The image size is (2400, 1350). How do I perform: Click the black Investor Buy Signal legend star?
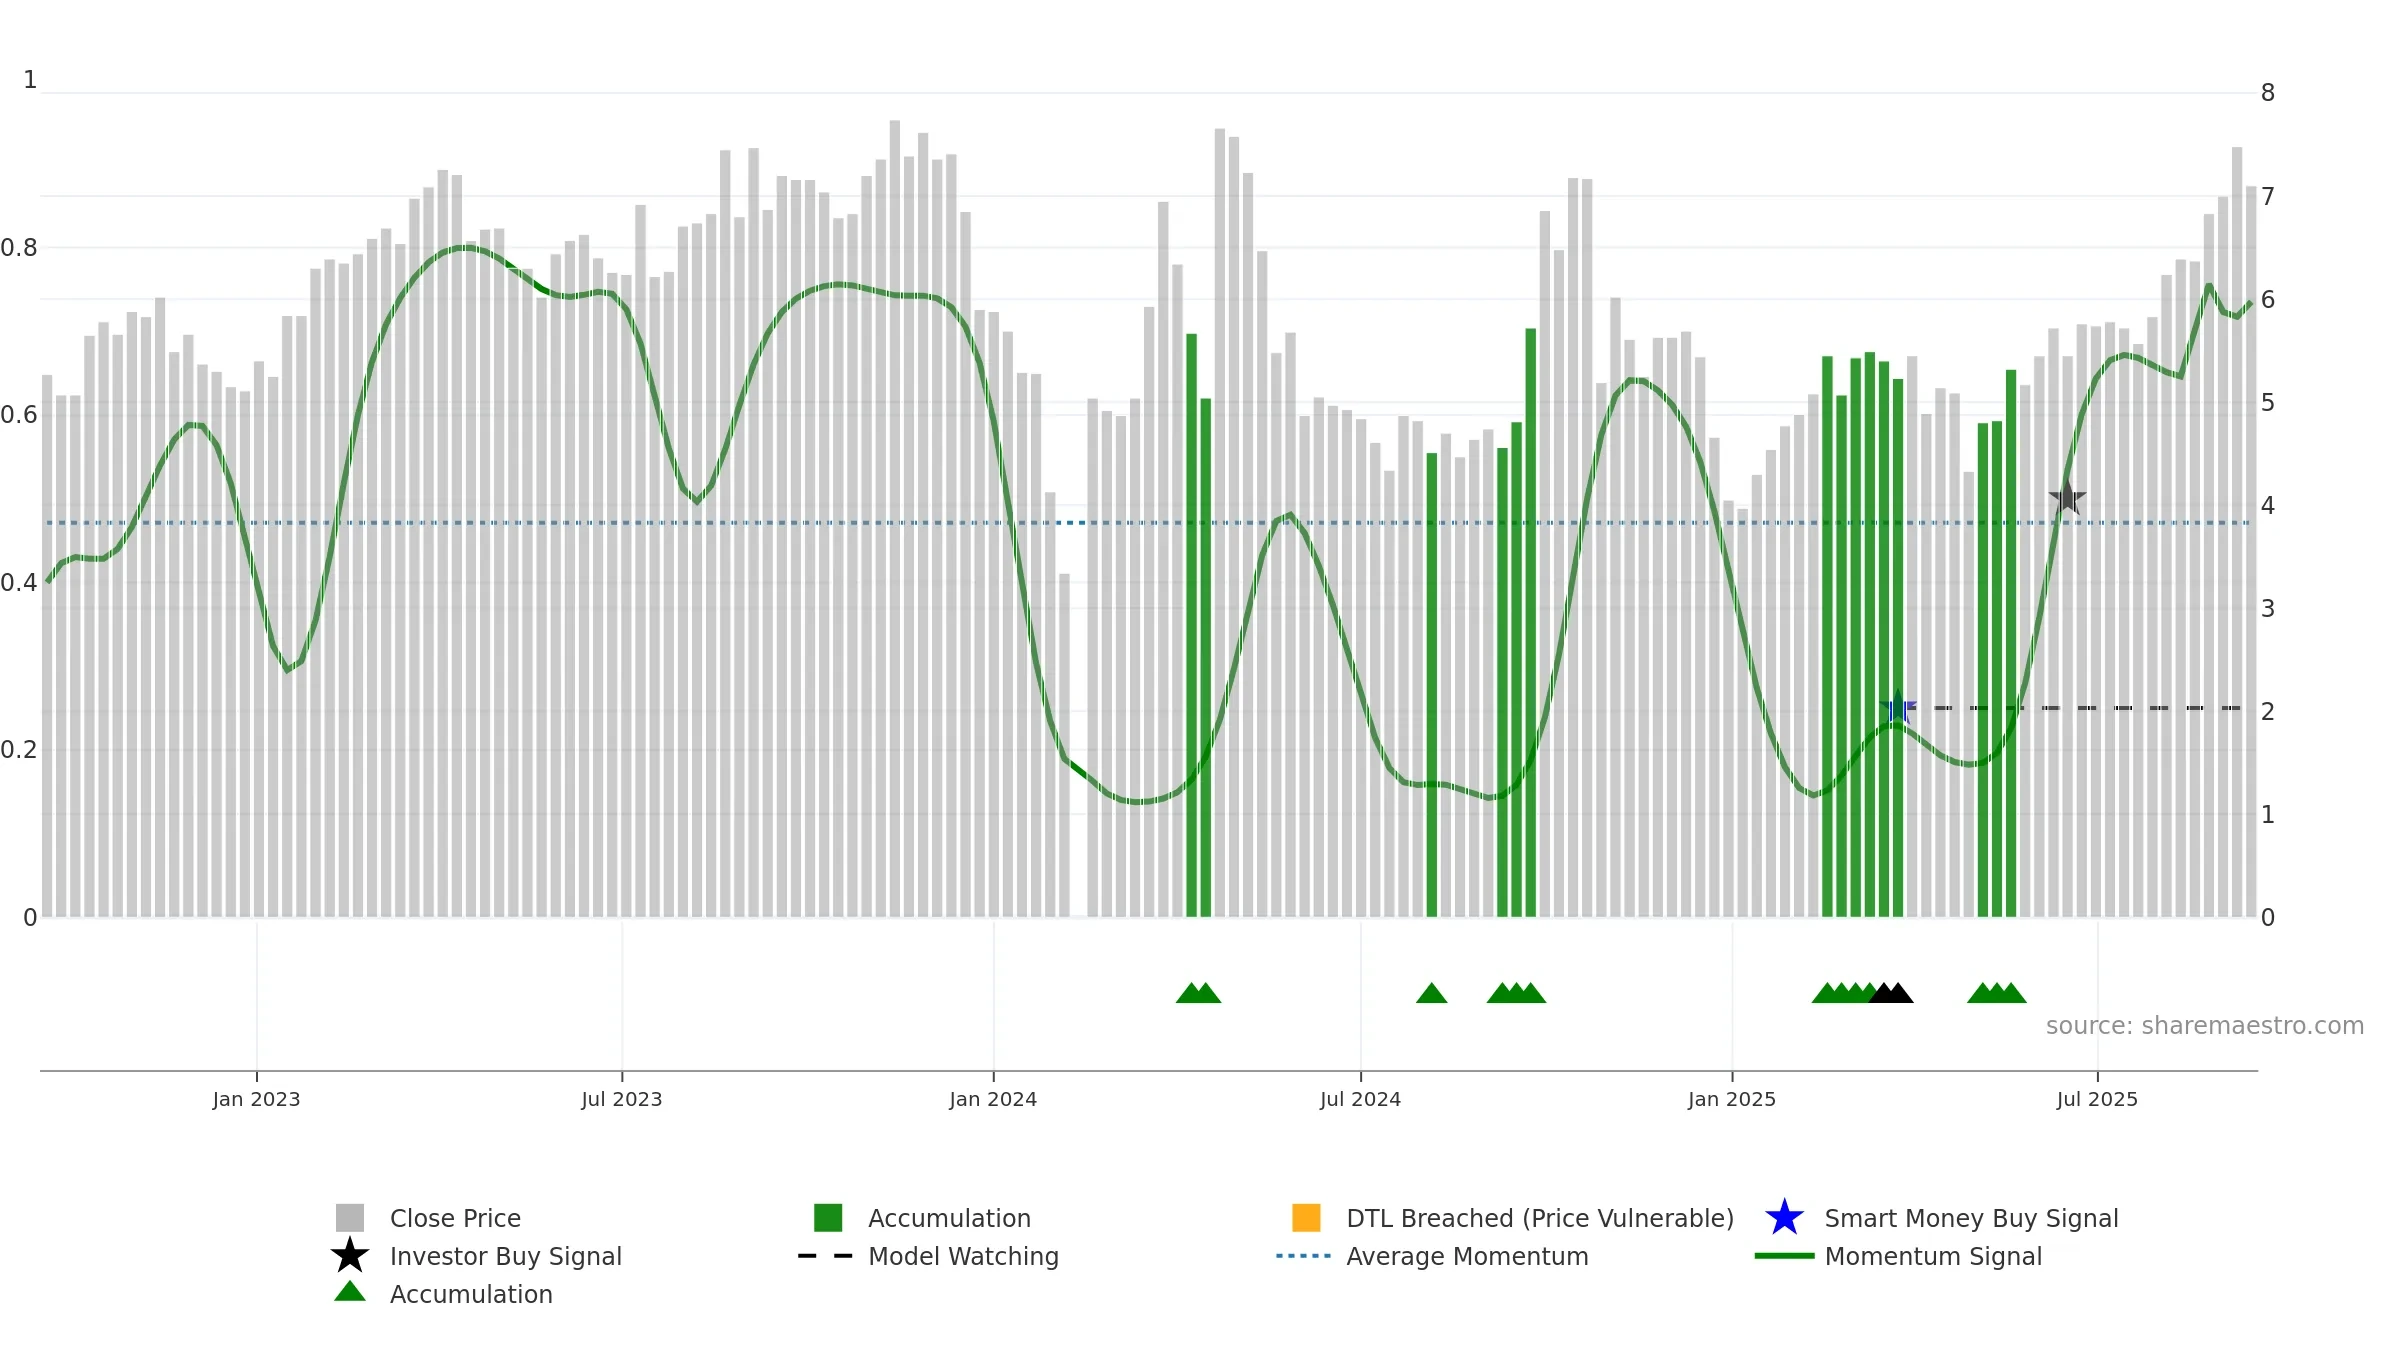coord(350,1255)
